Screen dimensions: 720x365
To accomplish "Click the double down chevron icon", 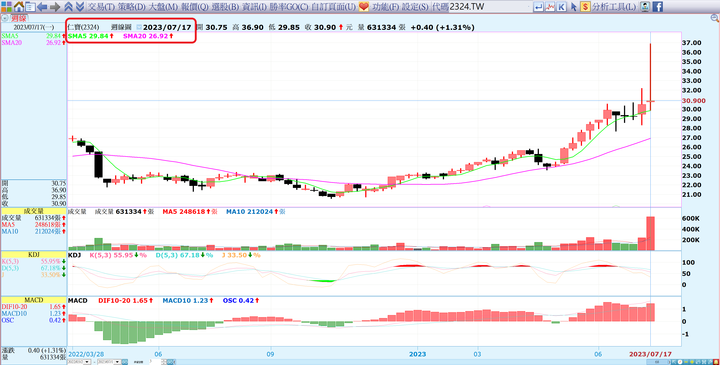I will pos(79,6).
